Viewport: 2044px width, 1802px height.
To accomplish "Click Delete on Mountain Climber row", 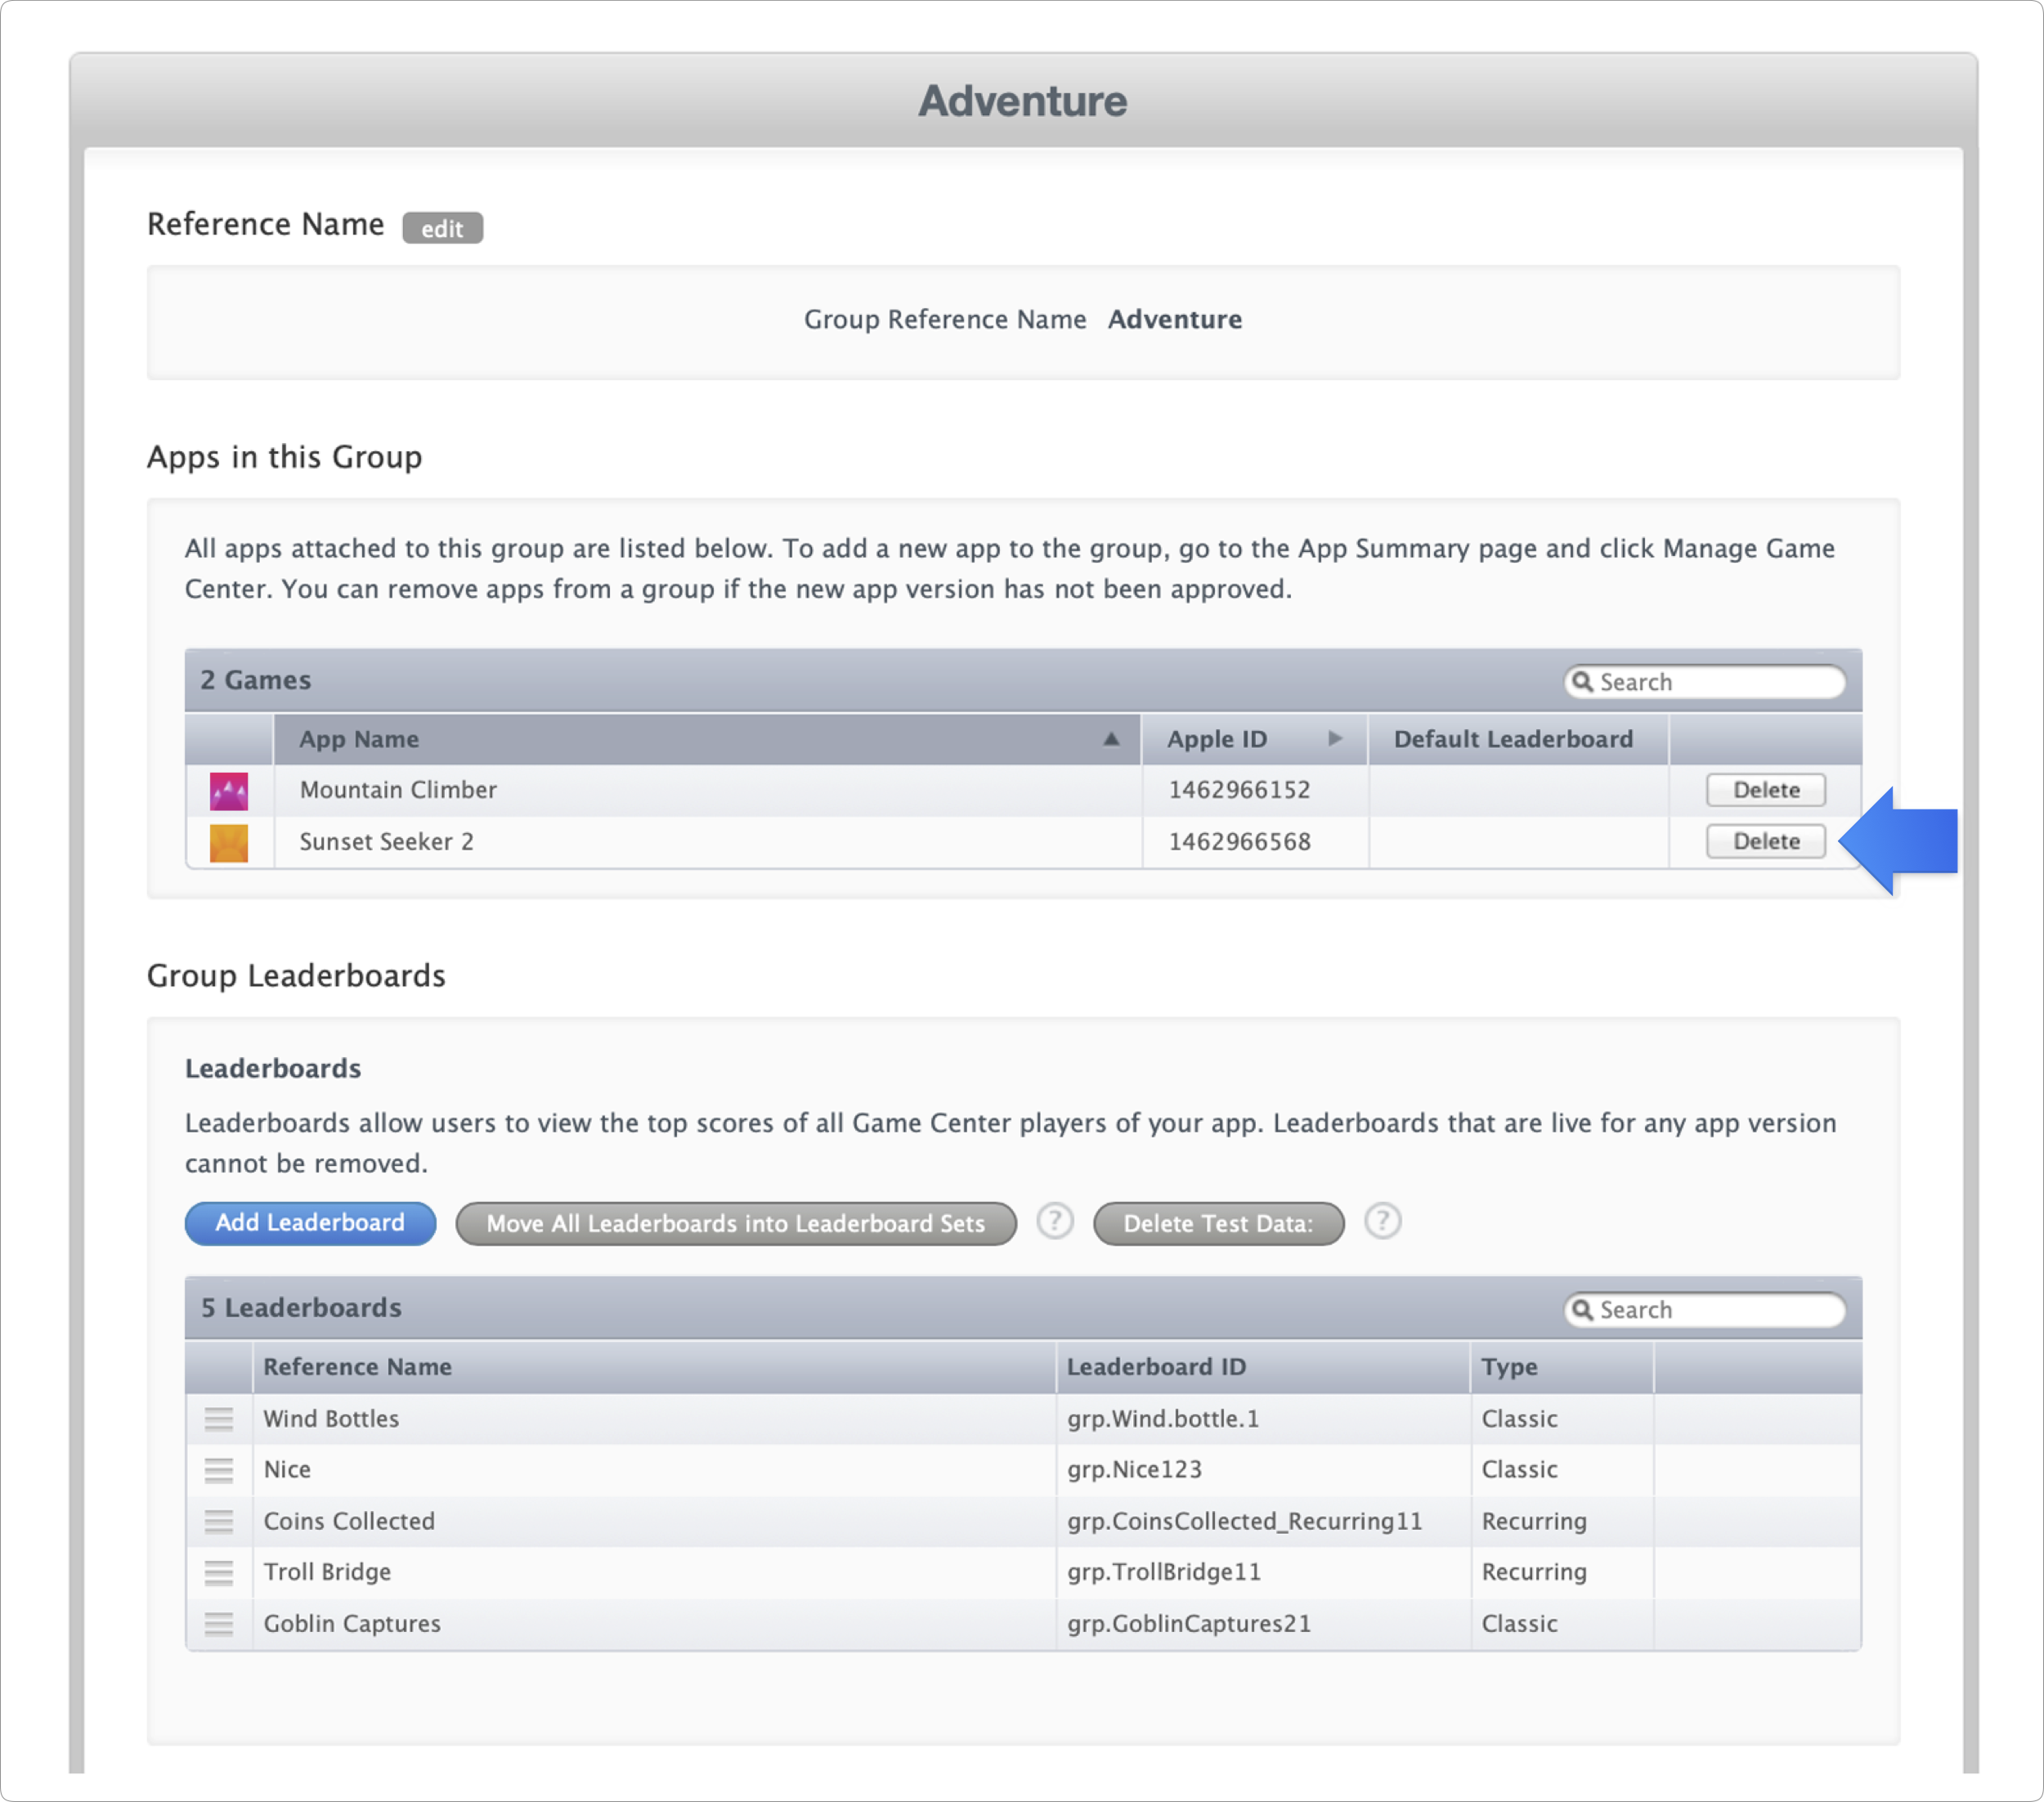I will [1764, 791].
